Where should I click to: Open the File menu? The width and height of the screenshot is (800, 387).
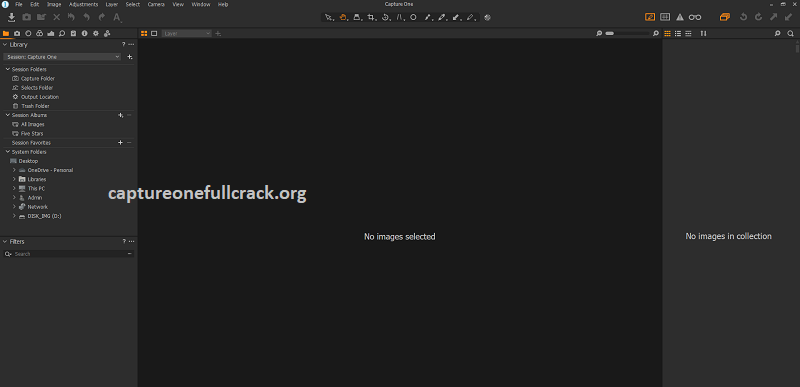click(19, 4)
